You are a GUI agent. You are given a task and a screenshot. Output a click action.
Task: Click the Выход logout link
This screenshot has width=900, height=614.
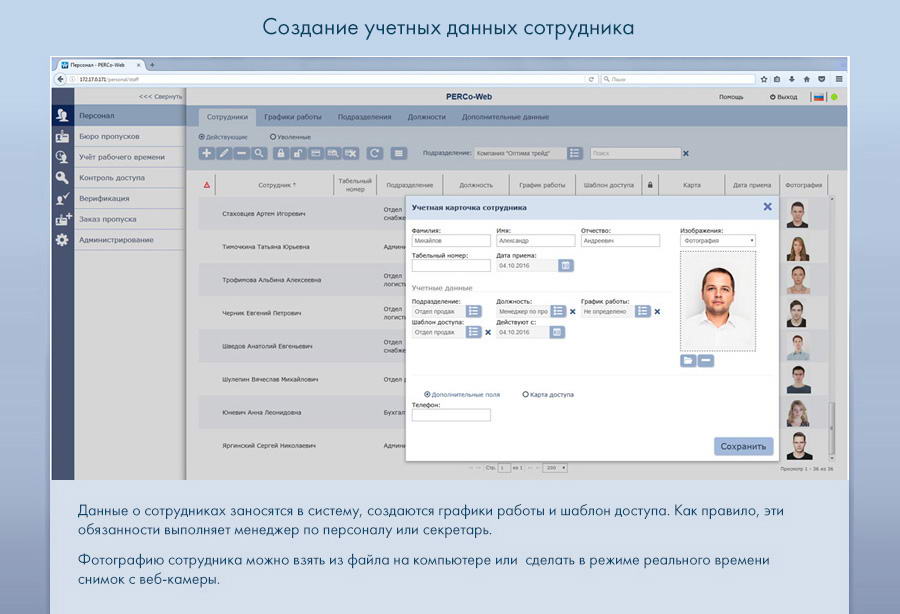click(x=784, y=97)
